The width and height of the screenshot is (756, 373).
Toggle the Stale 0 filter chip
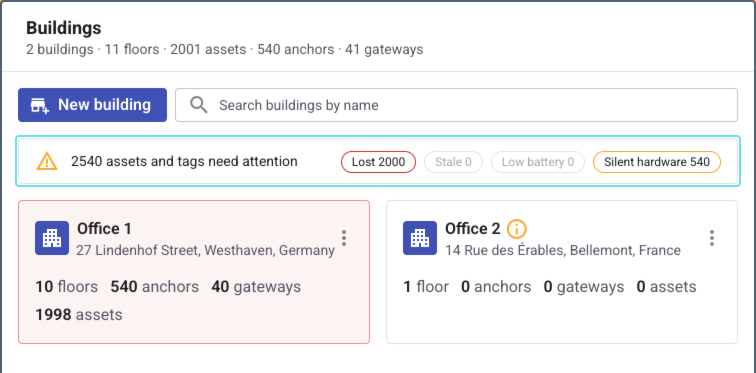[453, 162]
